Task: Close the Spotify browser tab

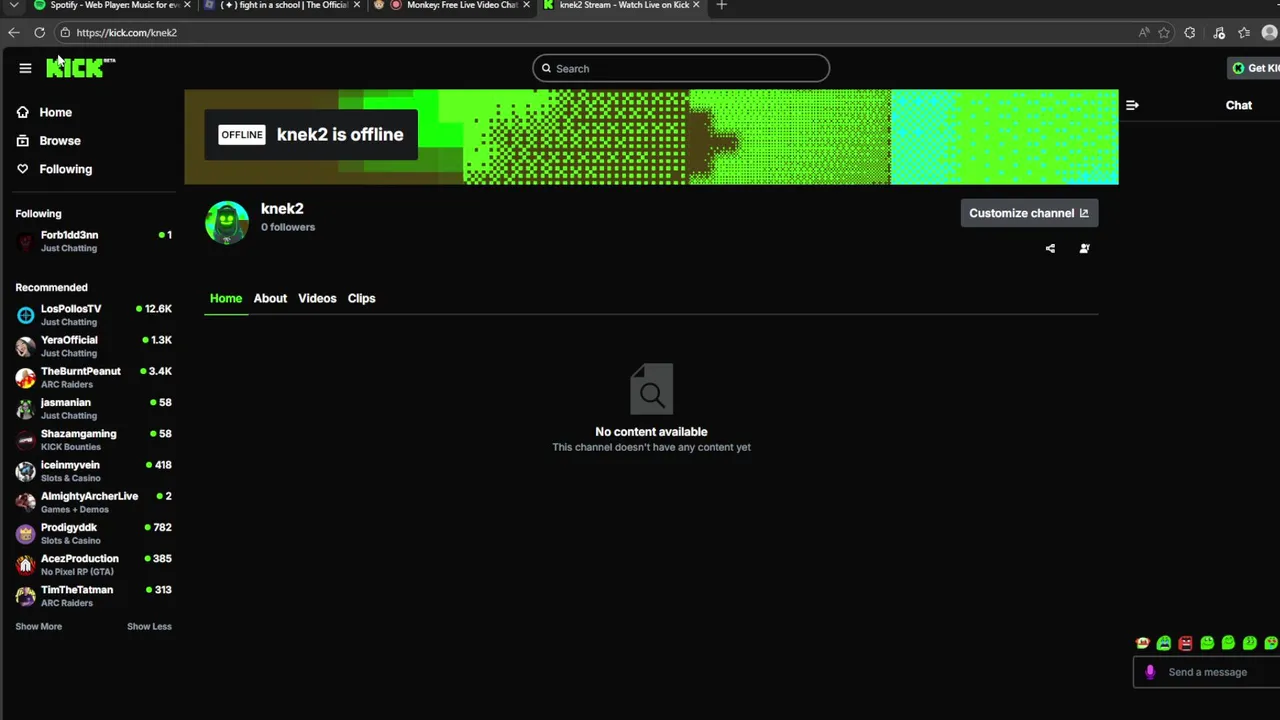Action: click(186, 5)
